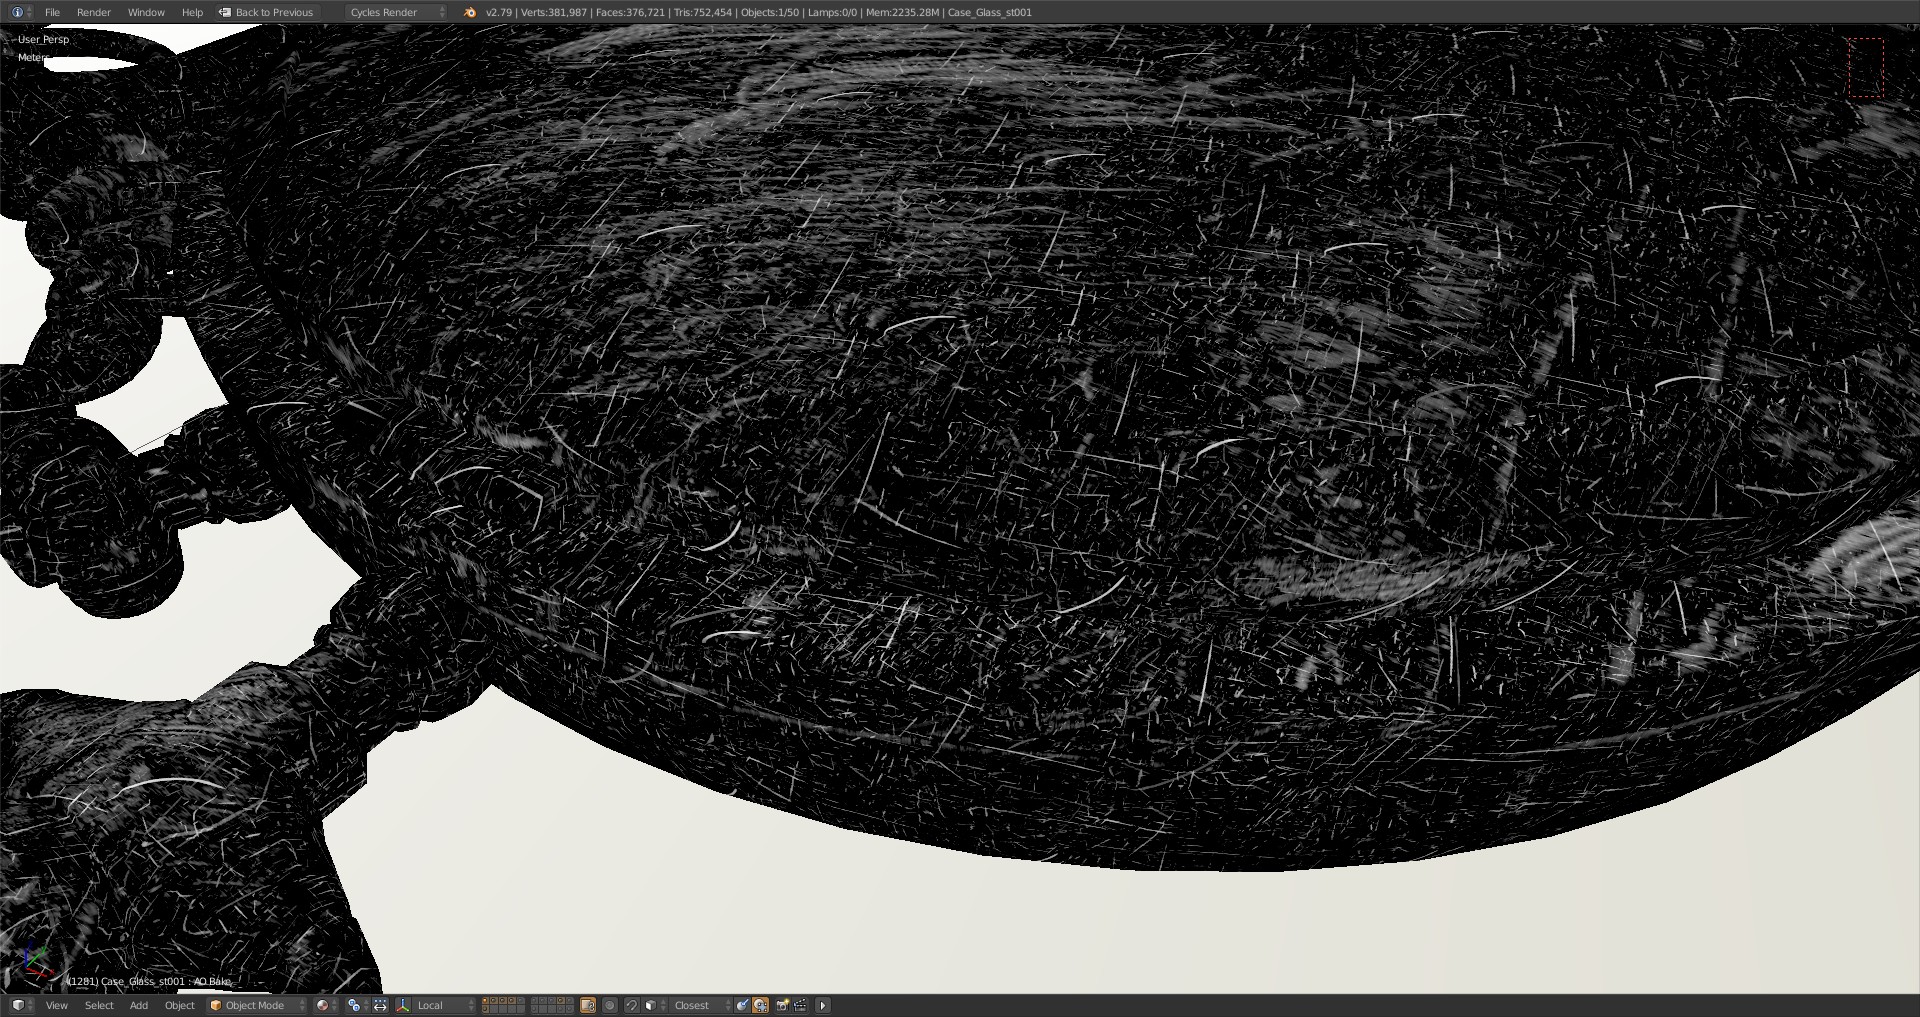This screenshot has height=1017, width=1920.
Task: Click the OpenGL render animation clapper icon
Action: tap(801, 1005)
